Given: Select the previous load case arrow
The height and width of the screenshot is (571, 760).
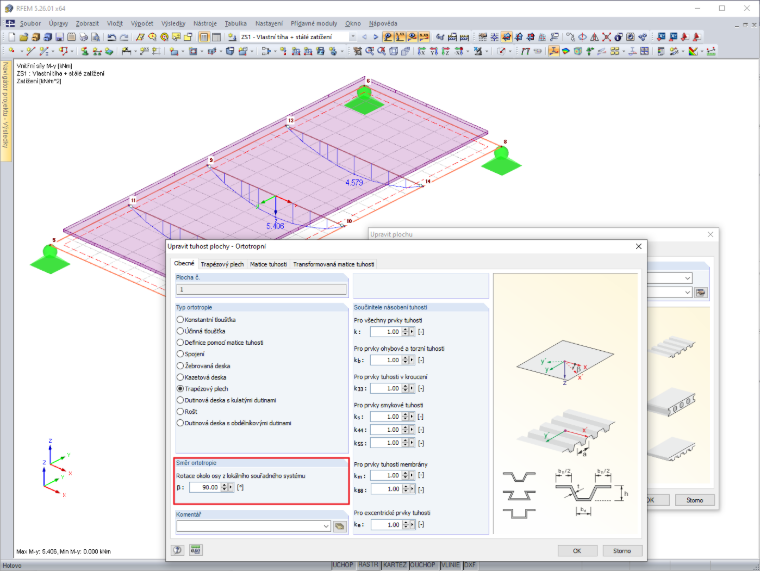Looking at the screenshot, I should (x=364, y=37).
